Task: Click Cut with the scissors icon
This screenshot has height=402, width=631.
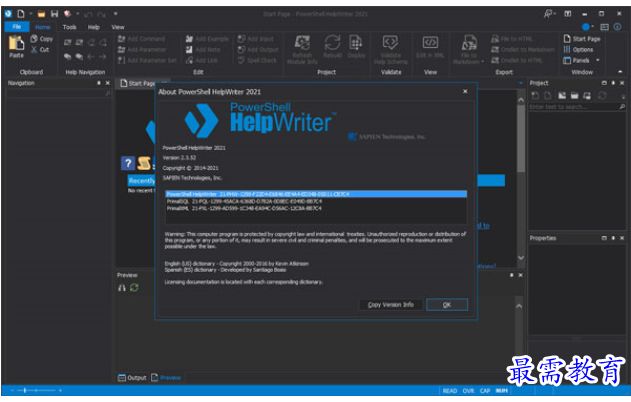Action: point(40,49)
